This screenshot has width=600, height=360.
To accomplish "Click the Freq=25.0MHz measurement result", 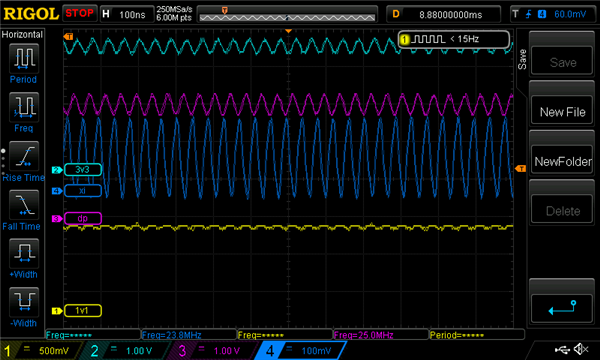I will [x=364, y=335].
